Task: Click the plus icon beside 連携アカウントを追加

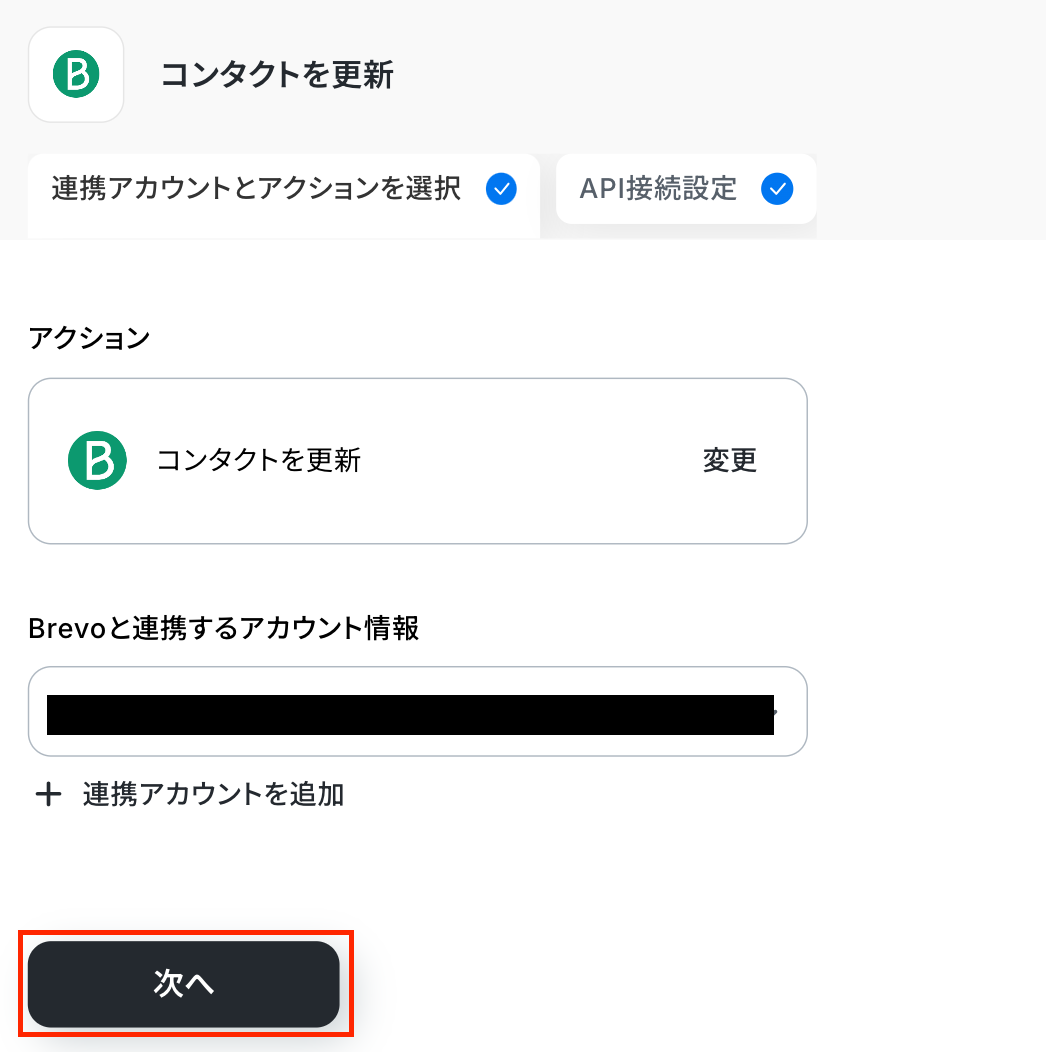Action: [x=48, y=795]
